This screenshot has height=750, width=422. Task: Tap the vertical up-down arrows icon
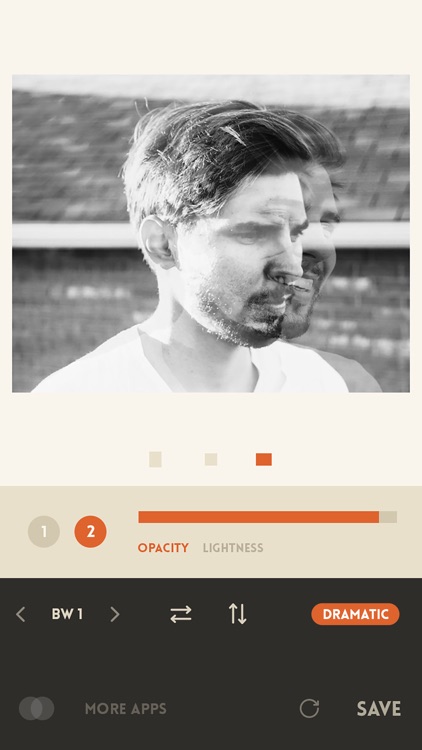tap(237, 614)
